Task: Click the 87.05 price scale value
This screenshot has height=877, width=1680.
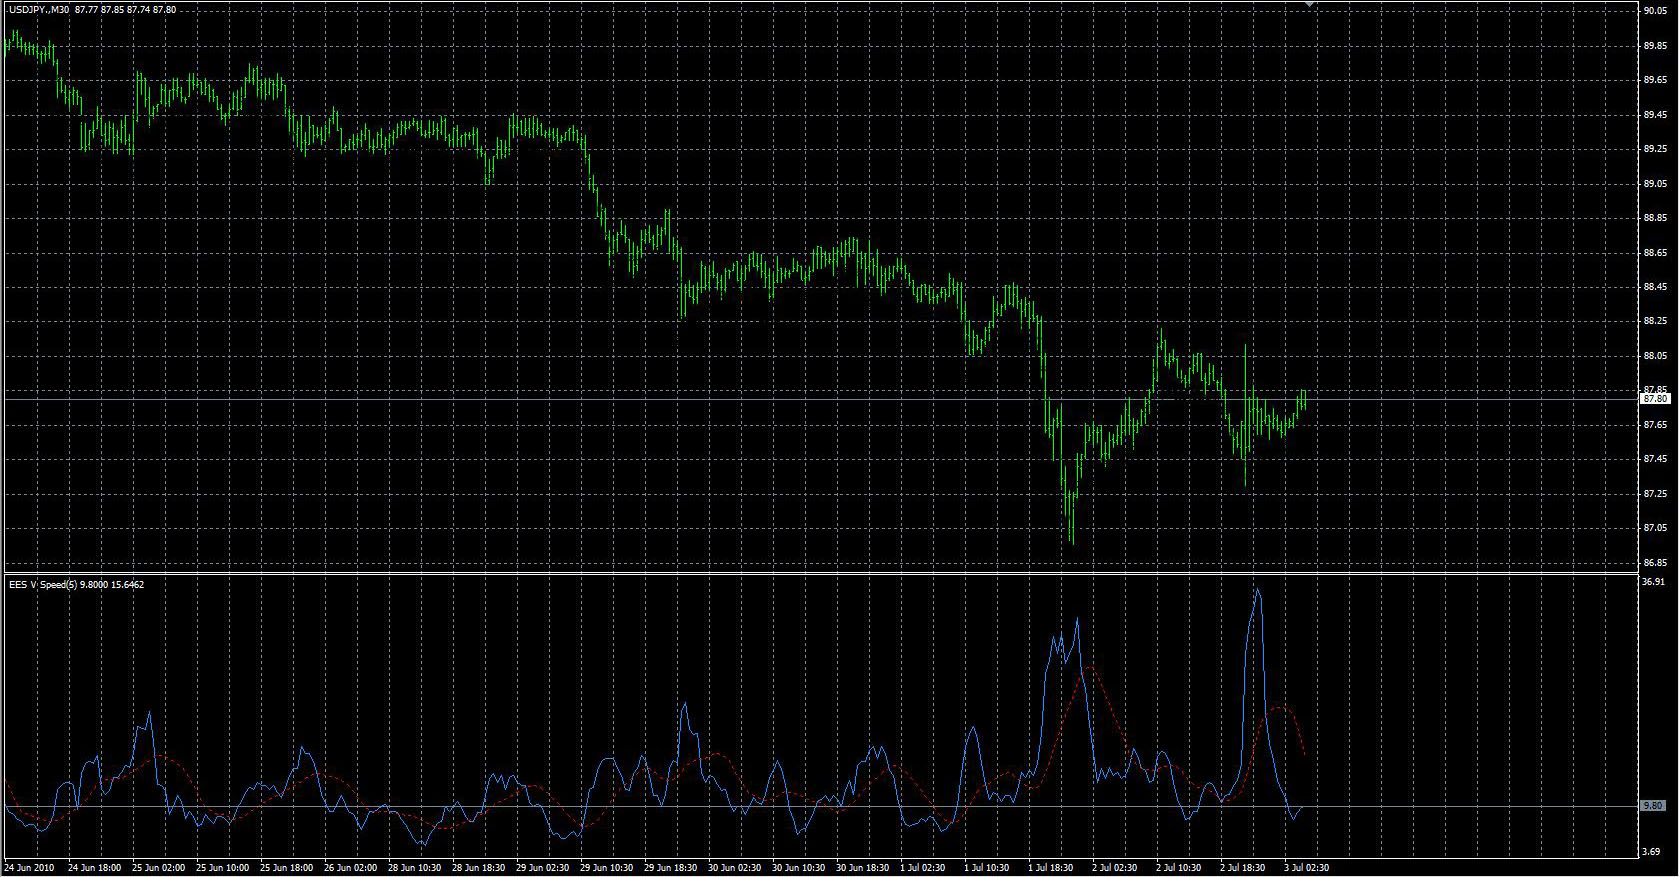Action: tap(1654, 528)
